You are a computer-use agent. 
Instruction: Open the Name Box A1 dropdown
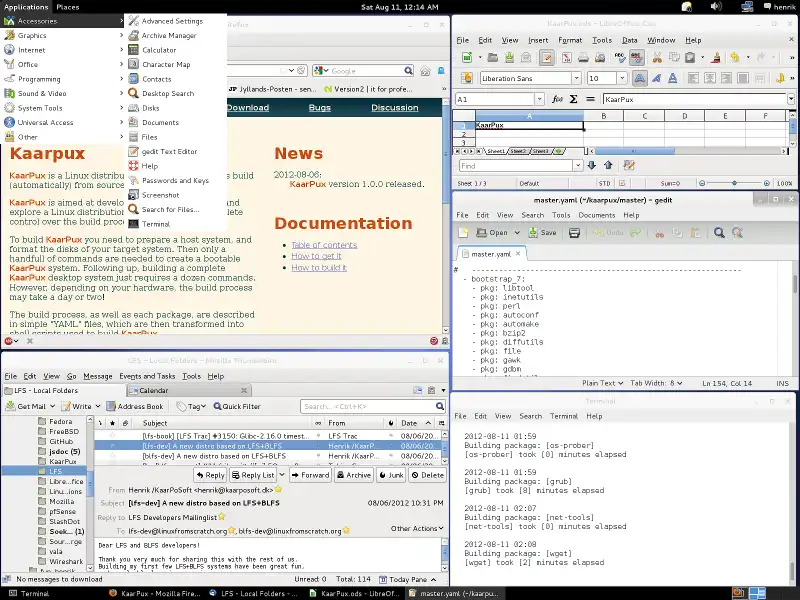(x=539, y=99)
